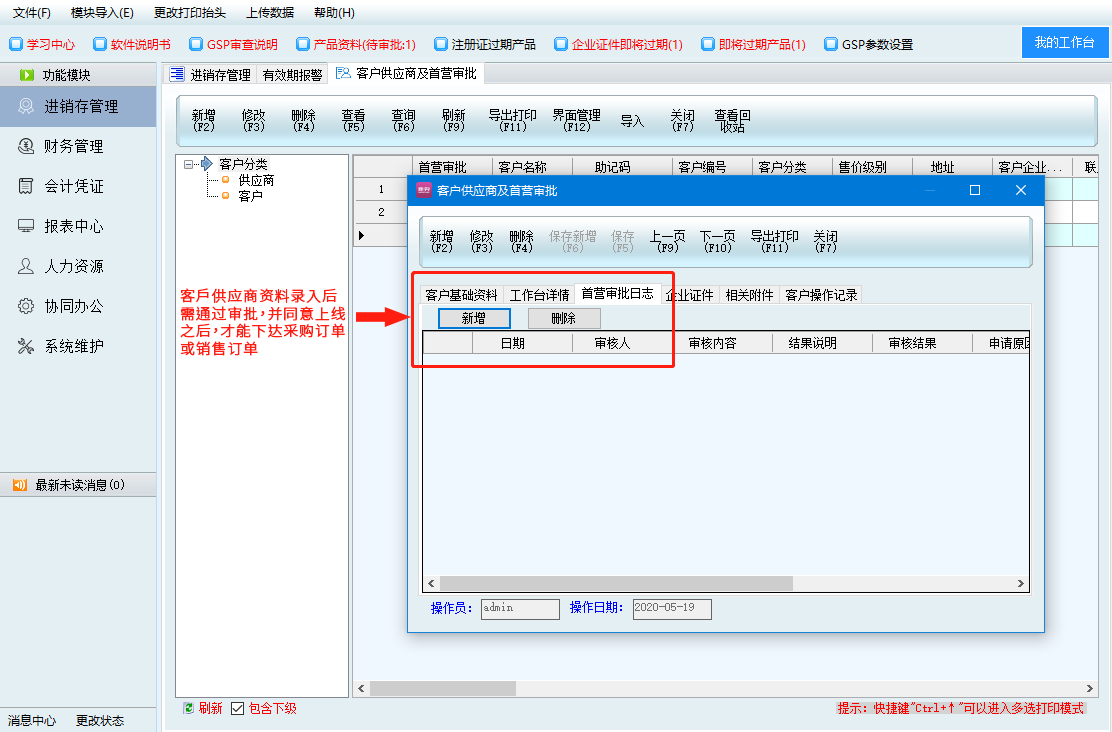Click the dialog horizontal scrollbar thumb
Viewport: 1112px width, 732px height.
pos(616,584)
